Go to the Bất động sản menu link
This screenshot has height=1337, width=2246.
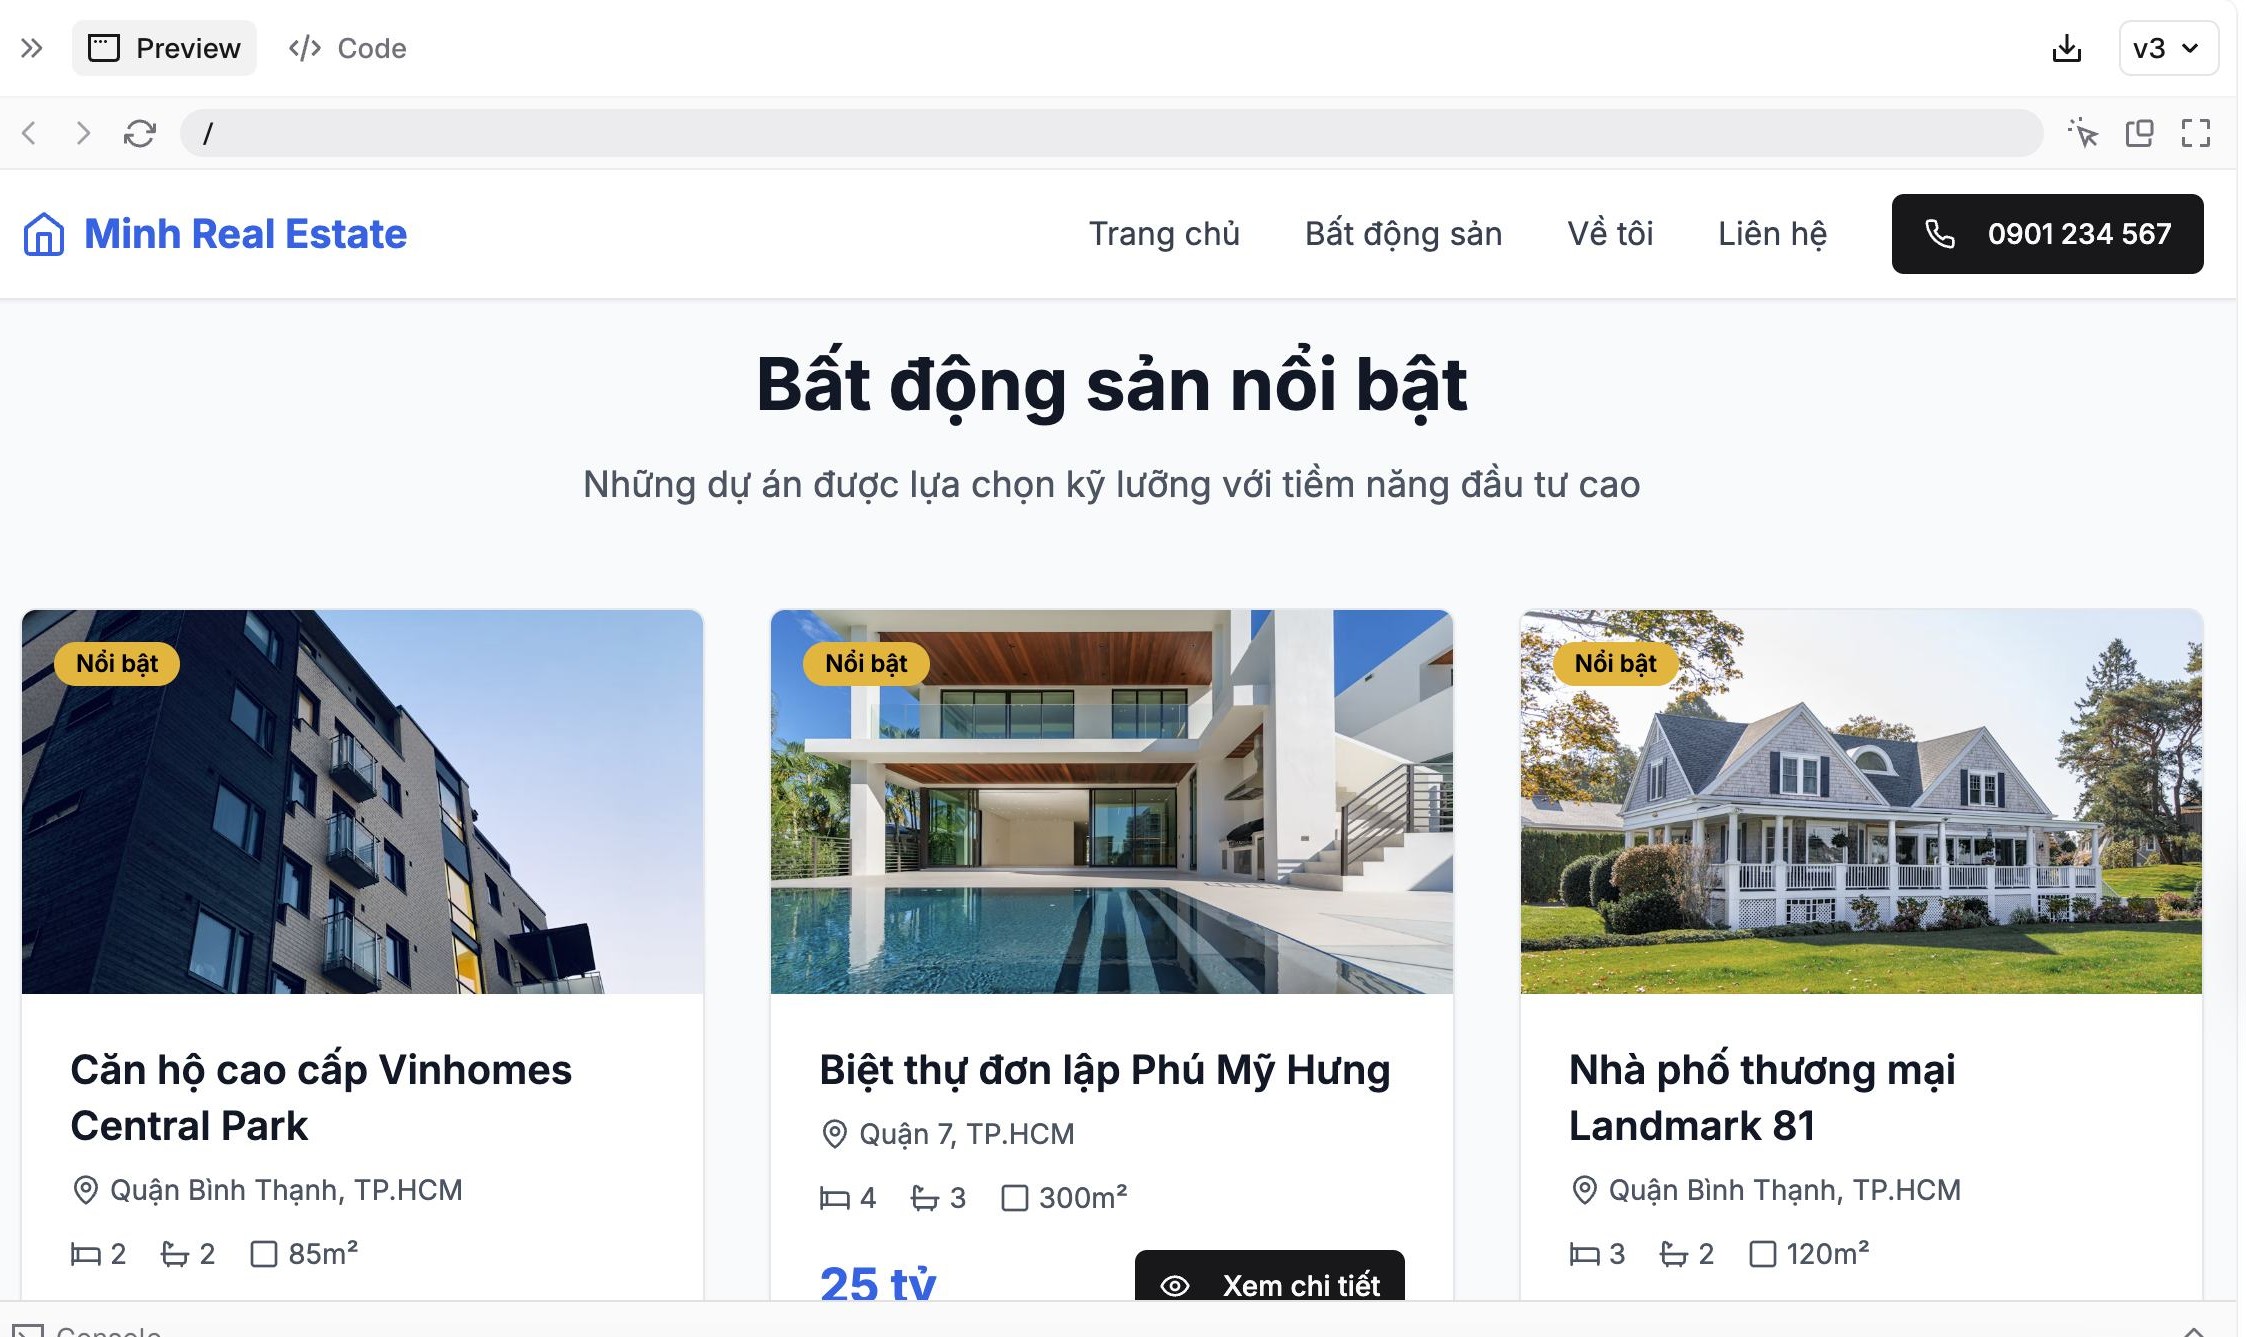pos(1403,234)
